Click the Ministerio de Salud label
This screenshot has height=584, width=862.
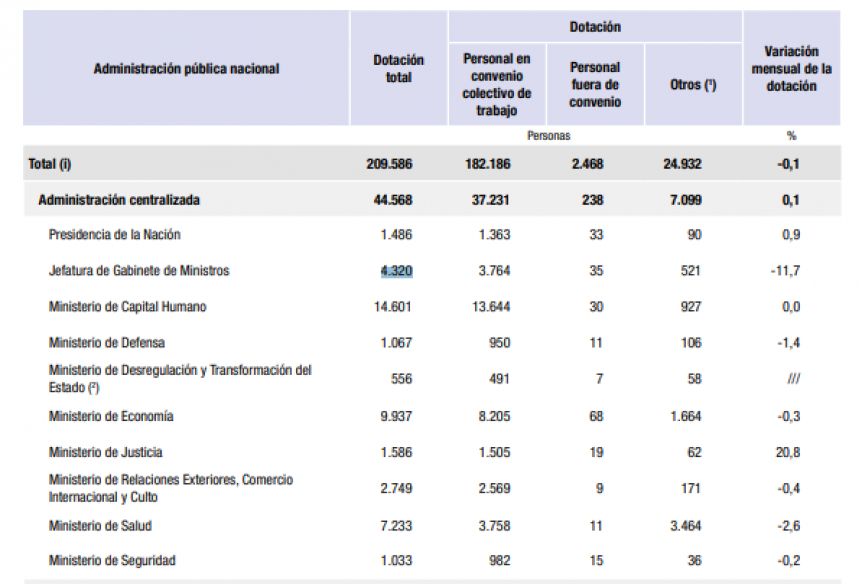pyautogui.click(x=100, y=526)
